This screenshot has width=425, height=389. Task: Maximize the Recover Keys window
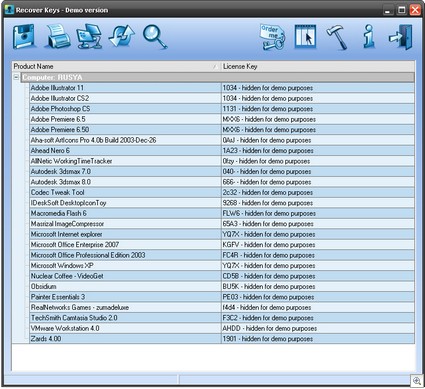tap(402, 10)
